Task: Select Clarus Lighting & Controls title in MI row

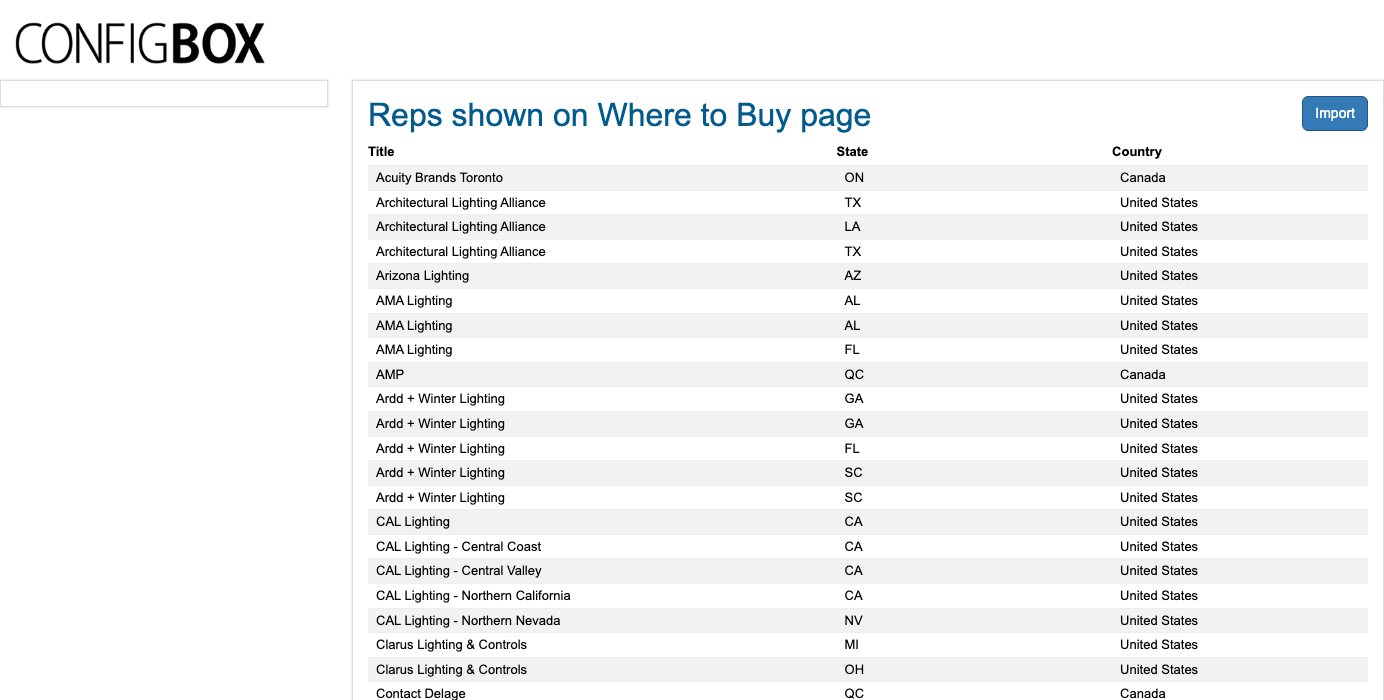Action: 451,645
